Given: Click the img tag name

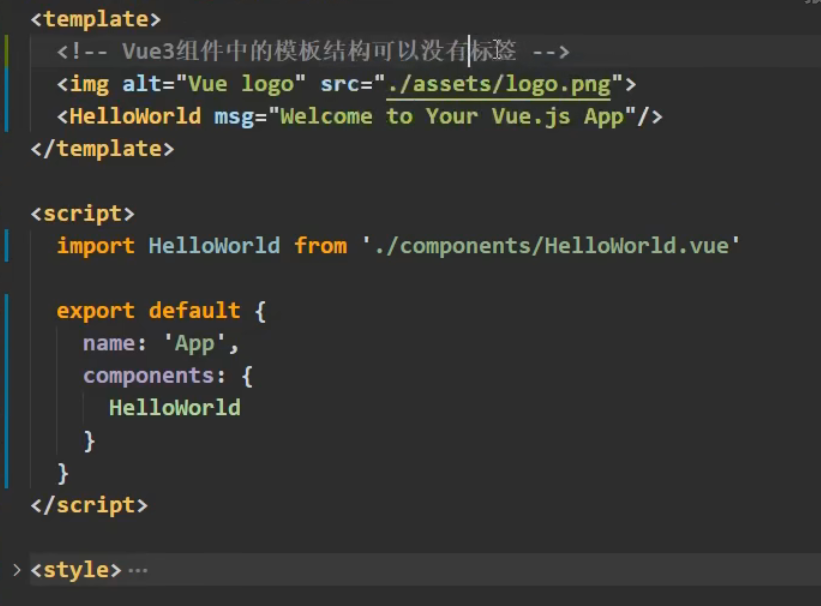Looking at the screenshot, I should coord(90,84).
